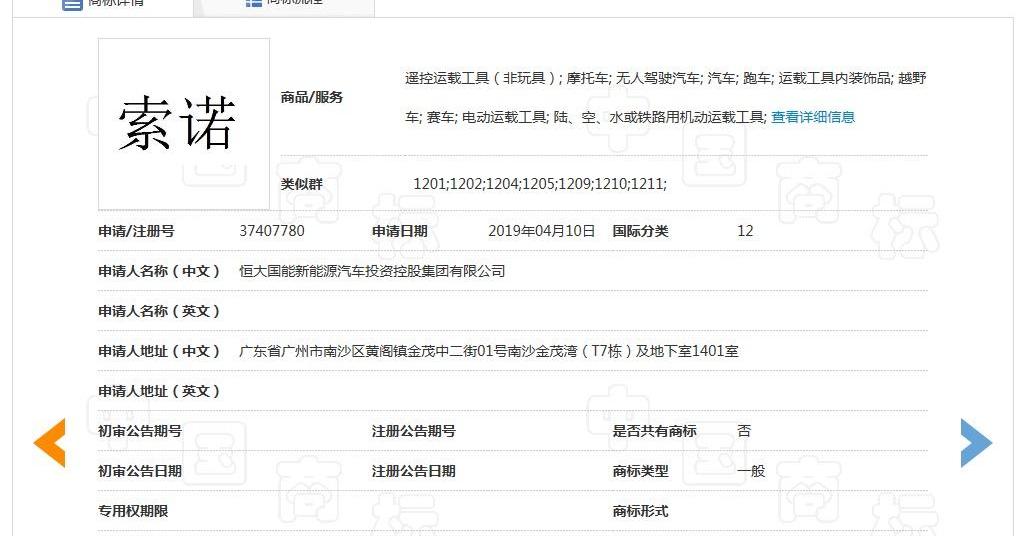Viewport: 1030px width, 536px height.
Task: Click the 注册公告日期 label
Action: coord(414,472)
